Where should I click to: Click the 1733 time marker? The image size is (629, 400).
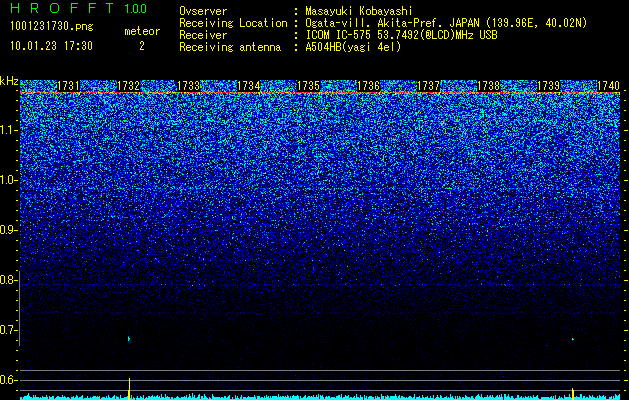(189, 86)
